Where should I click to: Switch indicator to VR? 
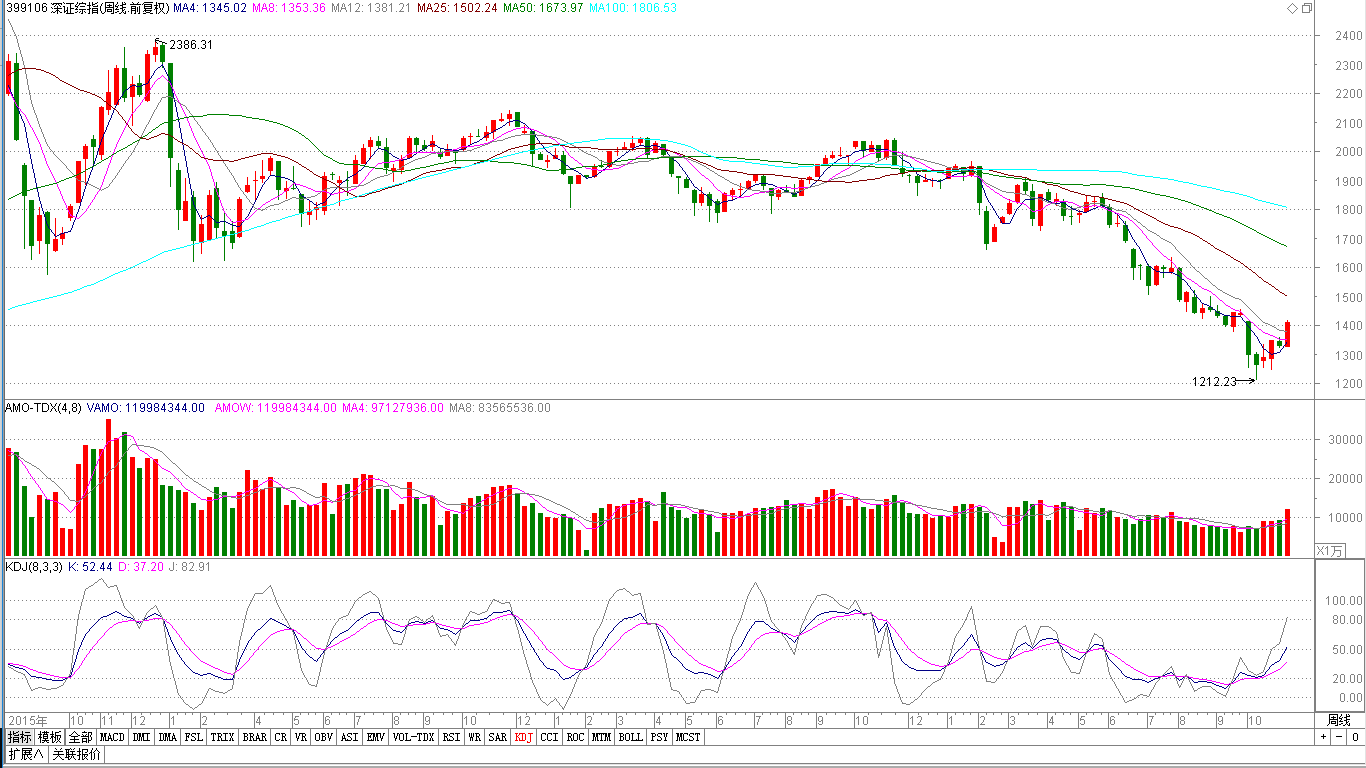click(x=301, y=737)
